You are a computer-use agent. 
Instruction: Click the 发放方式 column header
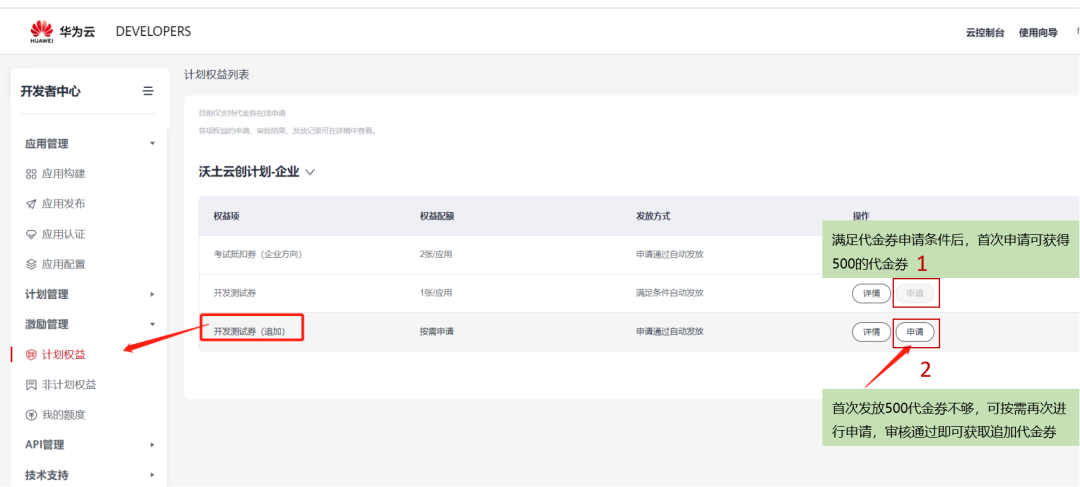point(653,216)
